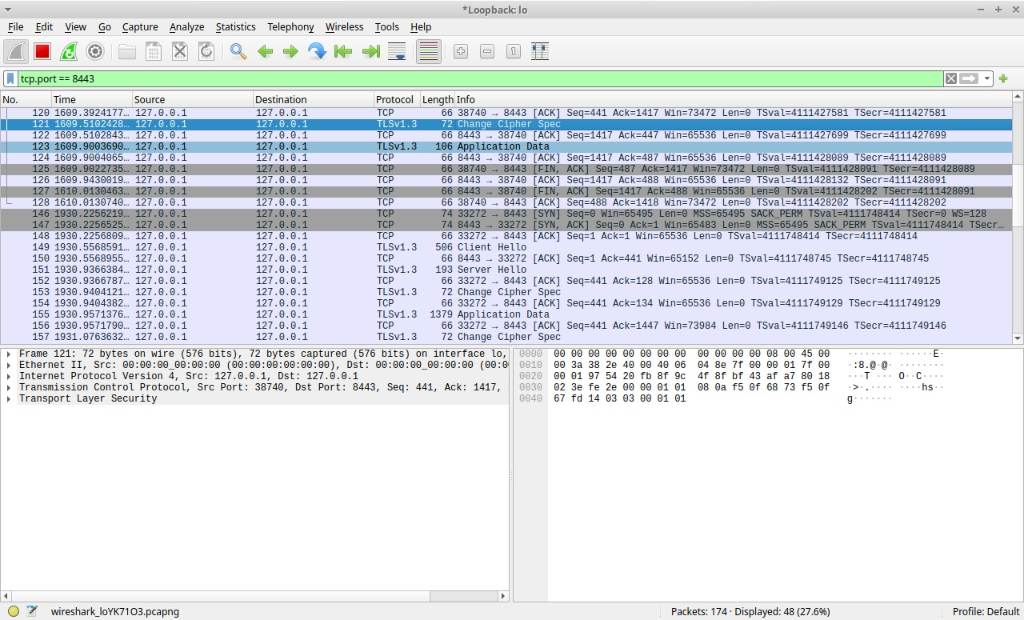Screen dimensions: 1024x620
Task: Go back in packet history
Action: point(264,52)
